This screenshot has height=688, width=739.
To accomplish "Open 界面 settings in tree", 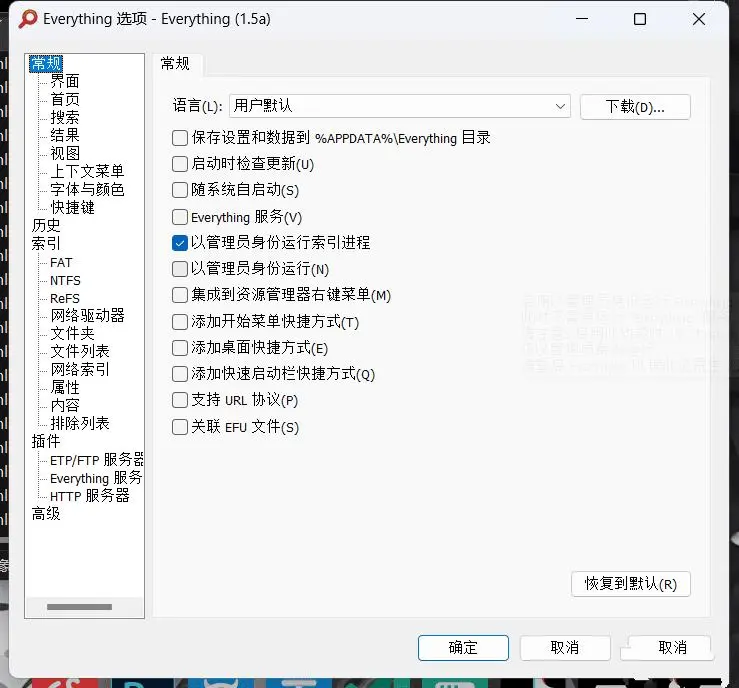I will click(65, 81).
